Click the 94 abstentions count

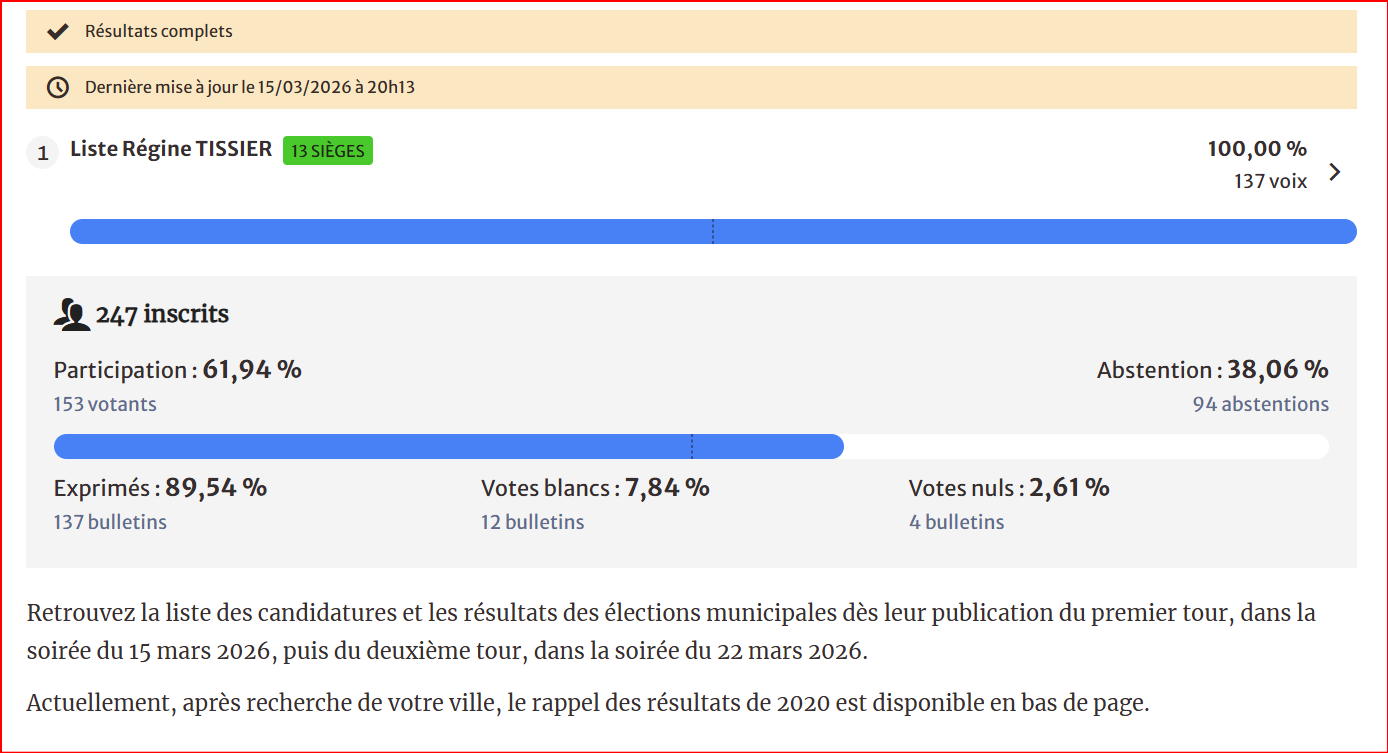1259,404
